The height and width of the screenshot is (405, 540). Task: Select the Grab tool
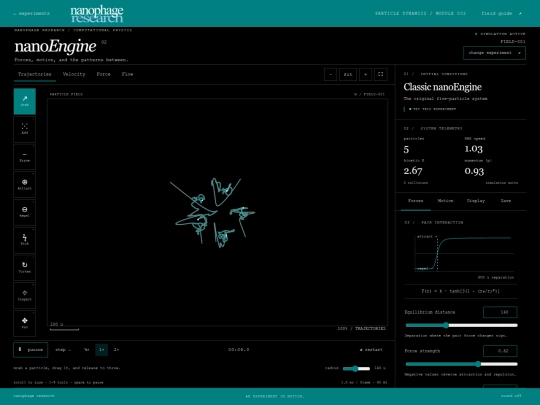tap(24, 101)
